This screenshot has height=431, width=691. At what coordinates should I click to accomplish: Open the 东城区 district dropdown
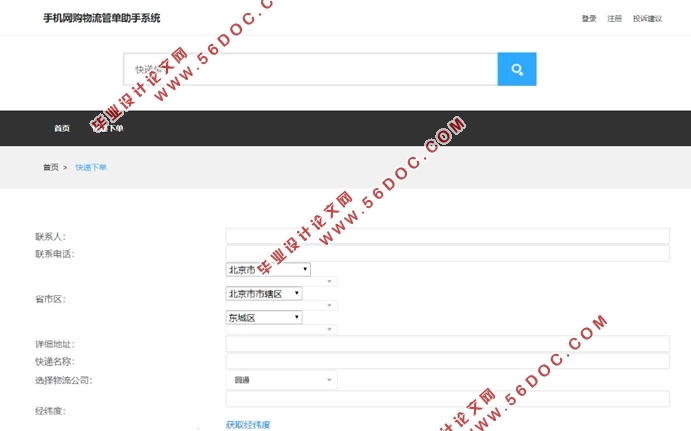click(264, 317)
